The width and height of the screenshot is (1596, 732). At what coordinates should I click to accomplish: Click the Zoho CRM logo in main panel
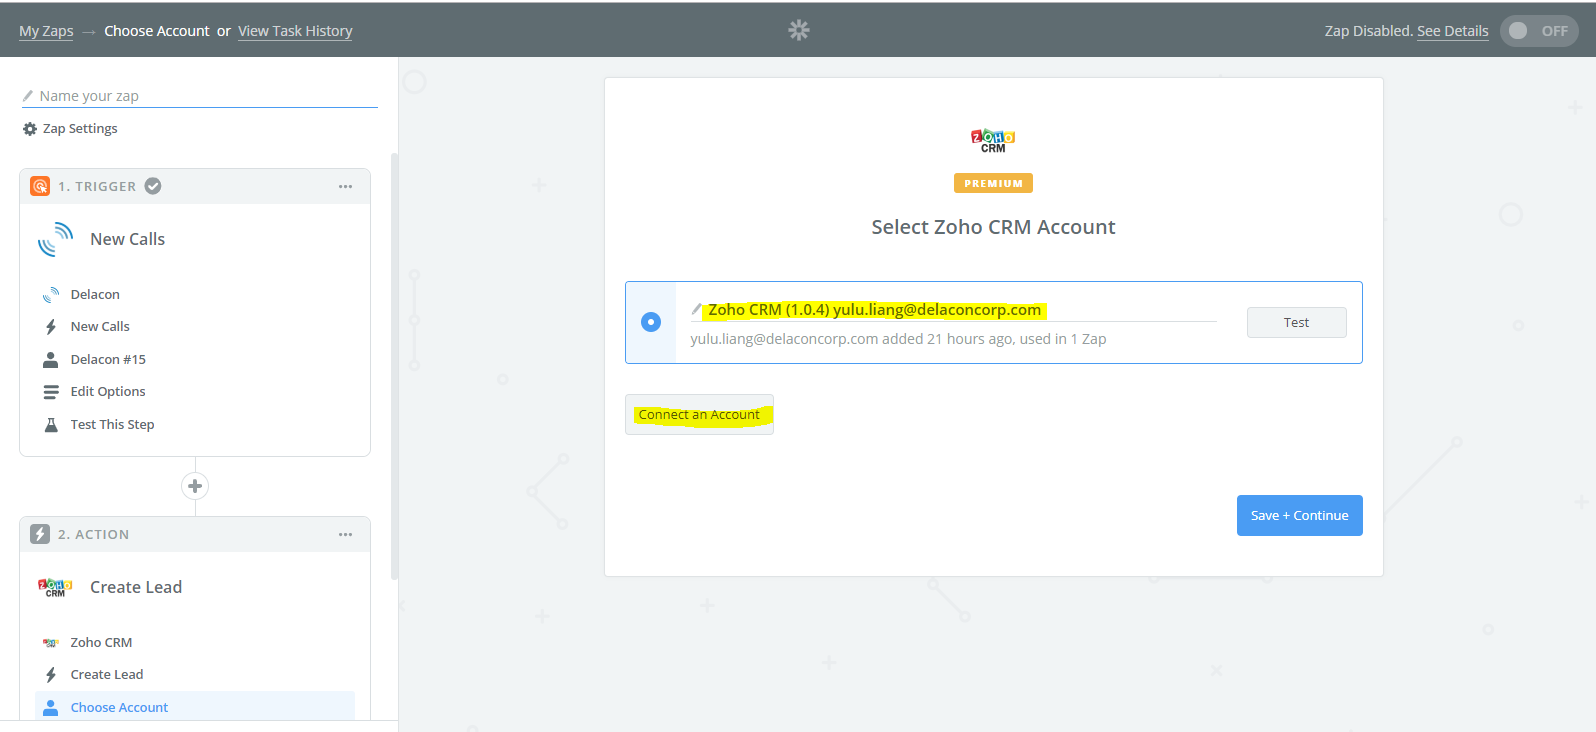click(x=993, y=141)
